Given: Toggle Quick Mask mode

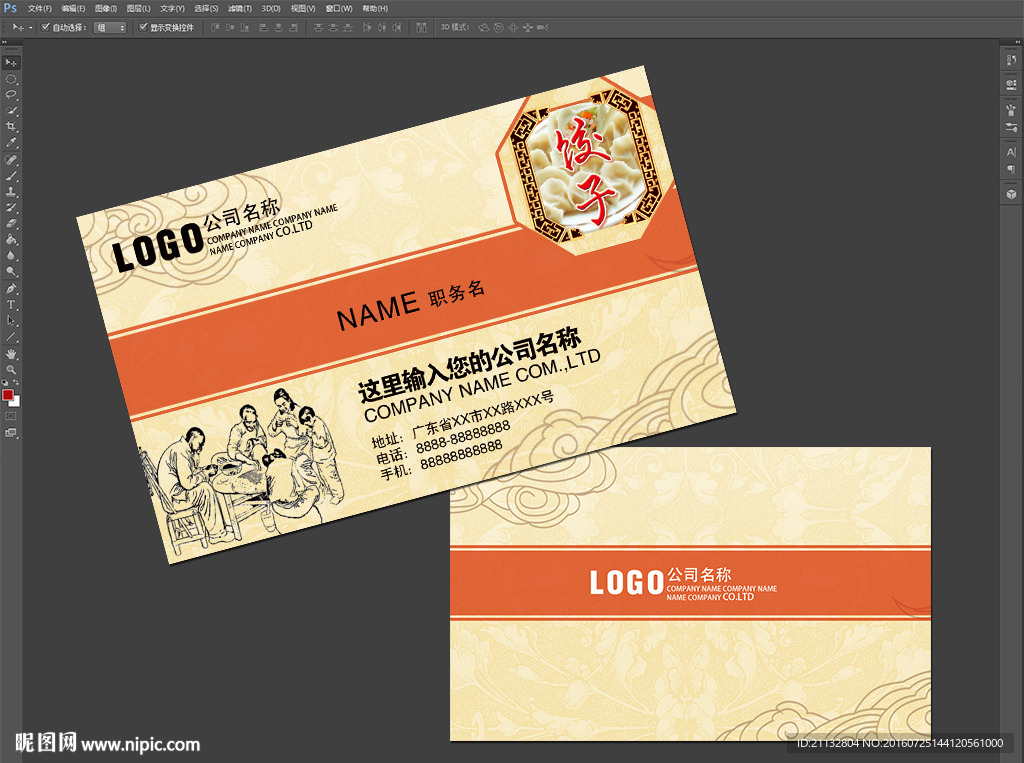Looking at the screenshot, I should point(11,416).
